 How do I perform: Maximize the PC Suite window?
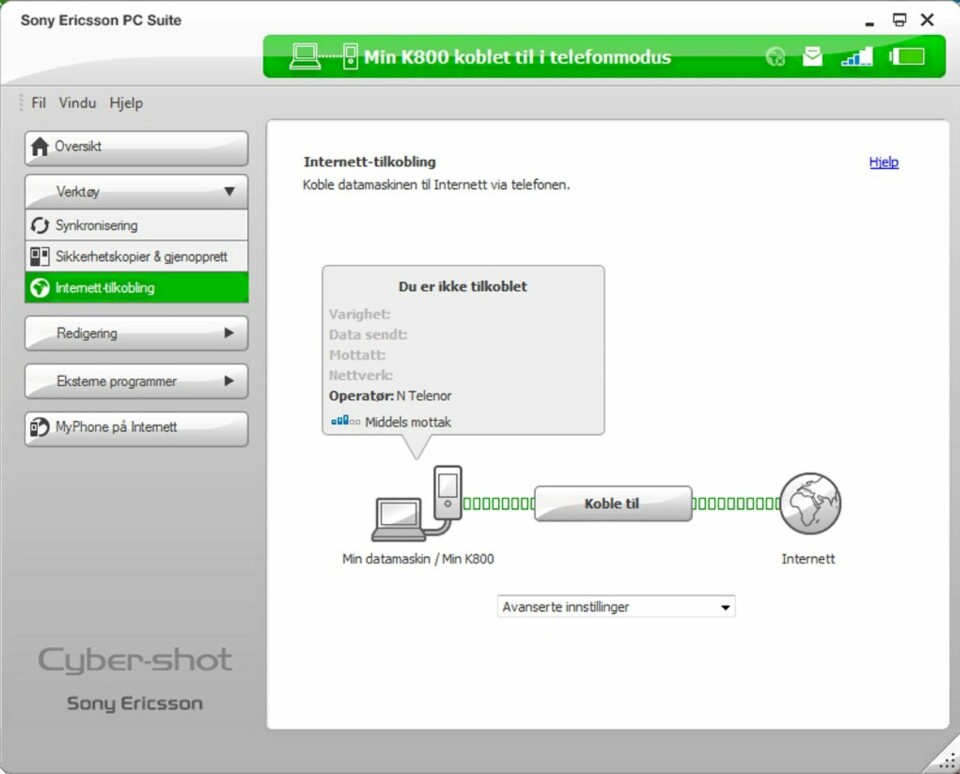click(899, 20)
